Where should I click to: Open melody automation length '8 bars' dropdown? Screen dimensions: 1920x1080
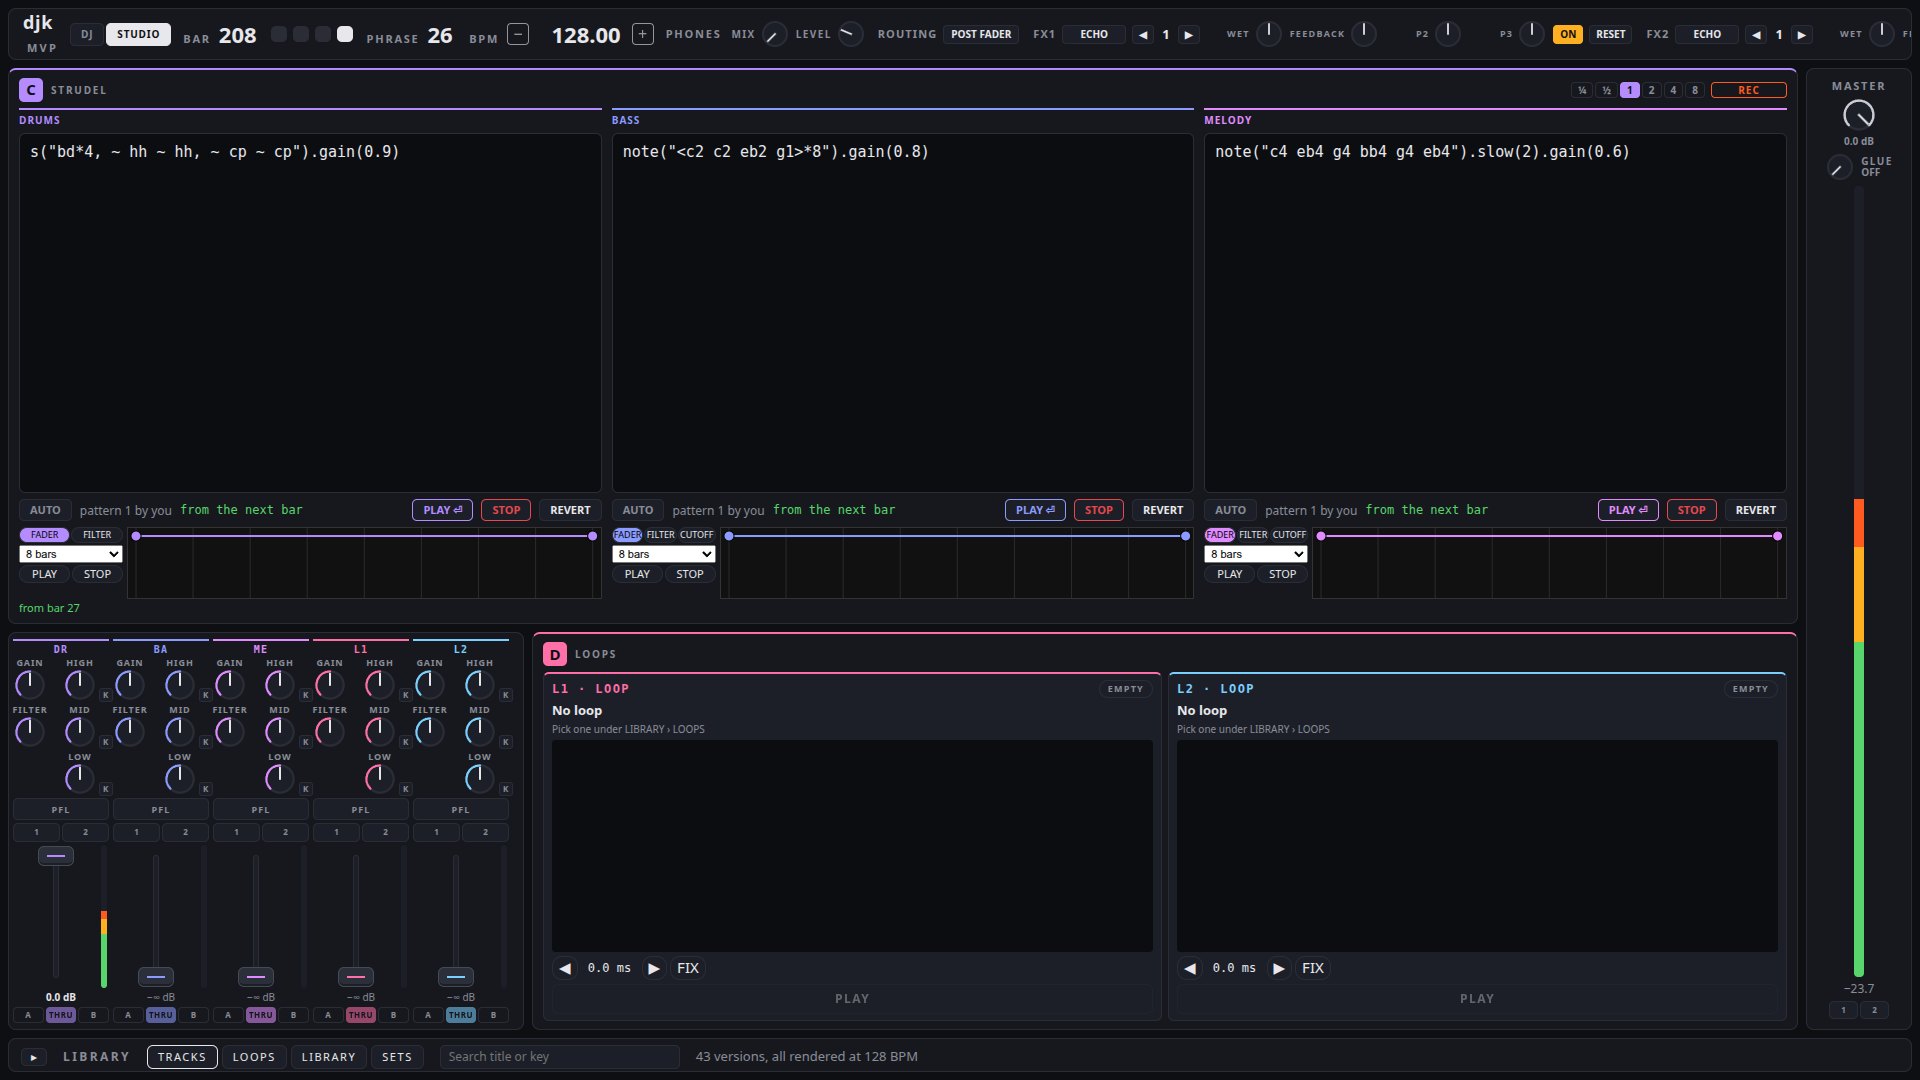click(x=1256, y=554)
